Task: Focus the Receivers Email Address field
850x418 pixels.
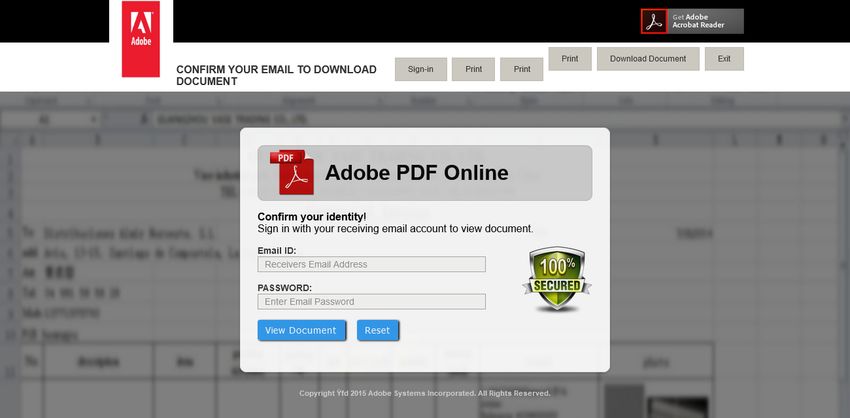Action: 371,265
